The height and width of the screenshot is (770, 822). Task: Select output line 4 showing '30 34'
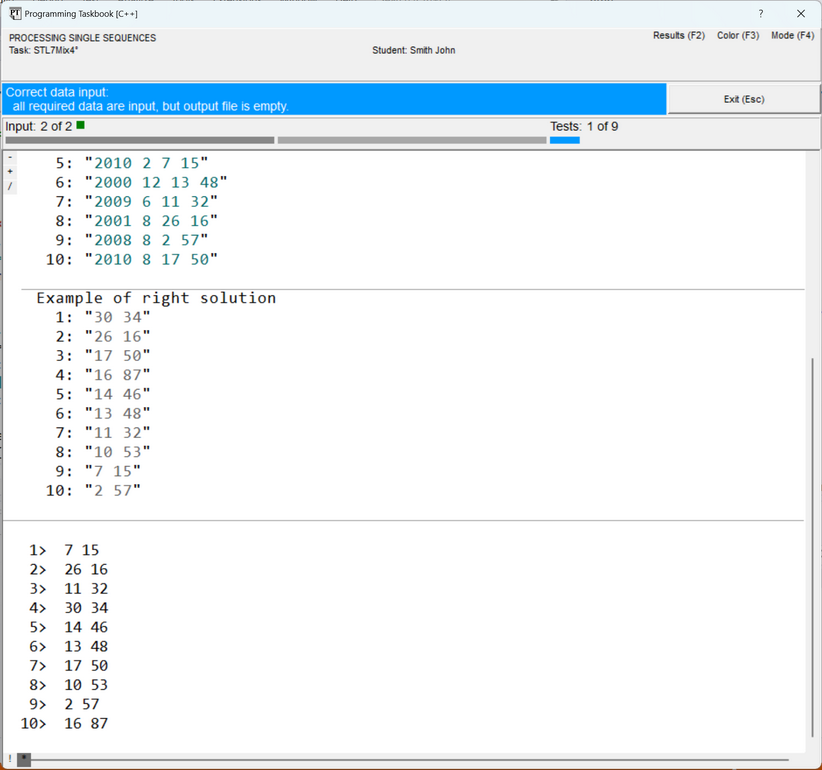(86, 608)
